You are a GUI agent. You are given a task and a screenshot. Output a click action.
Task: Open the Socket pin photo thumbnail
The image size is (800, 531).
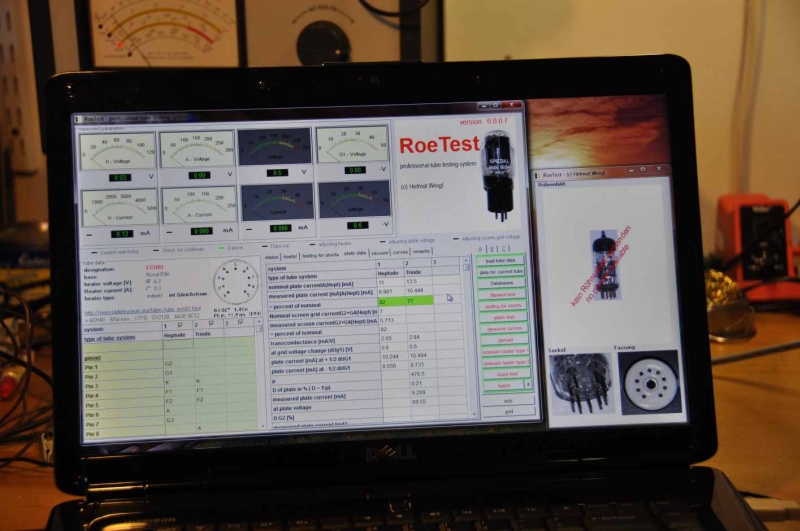point(581,384)
